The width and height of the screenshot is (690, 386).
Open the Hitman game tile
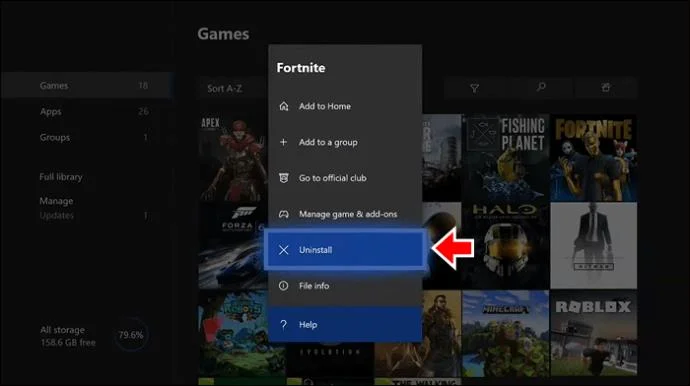coord(594,246)
